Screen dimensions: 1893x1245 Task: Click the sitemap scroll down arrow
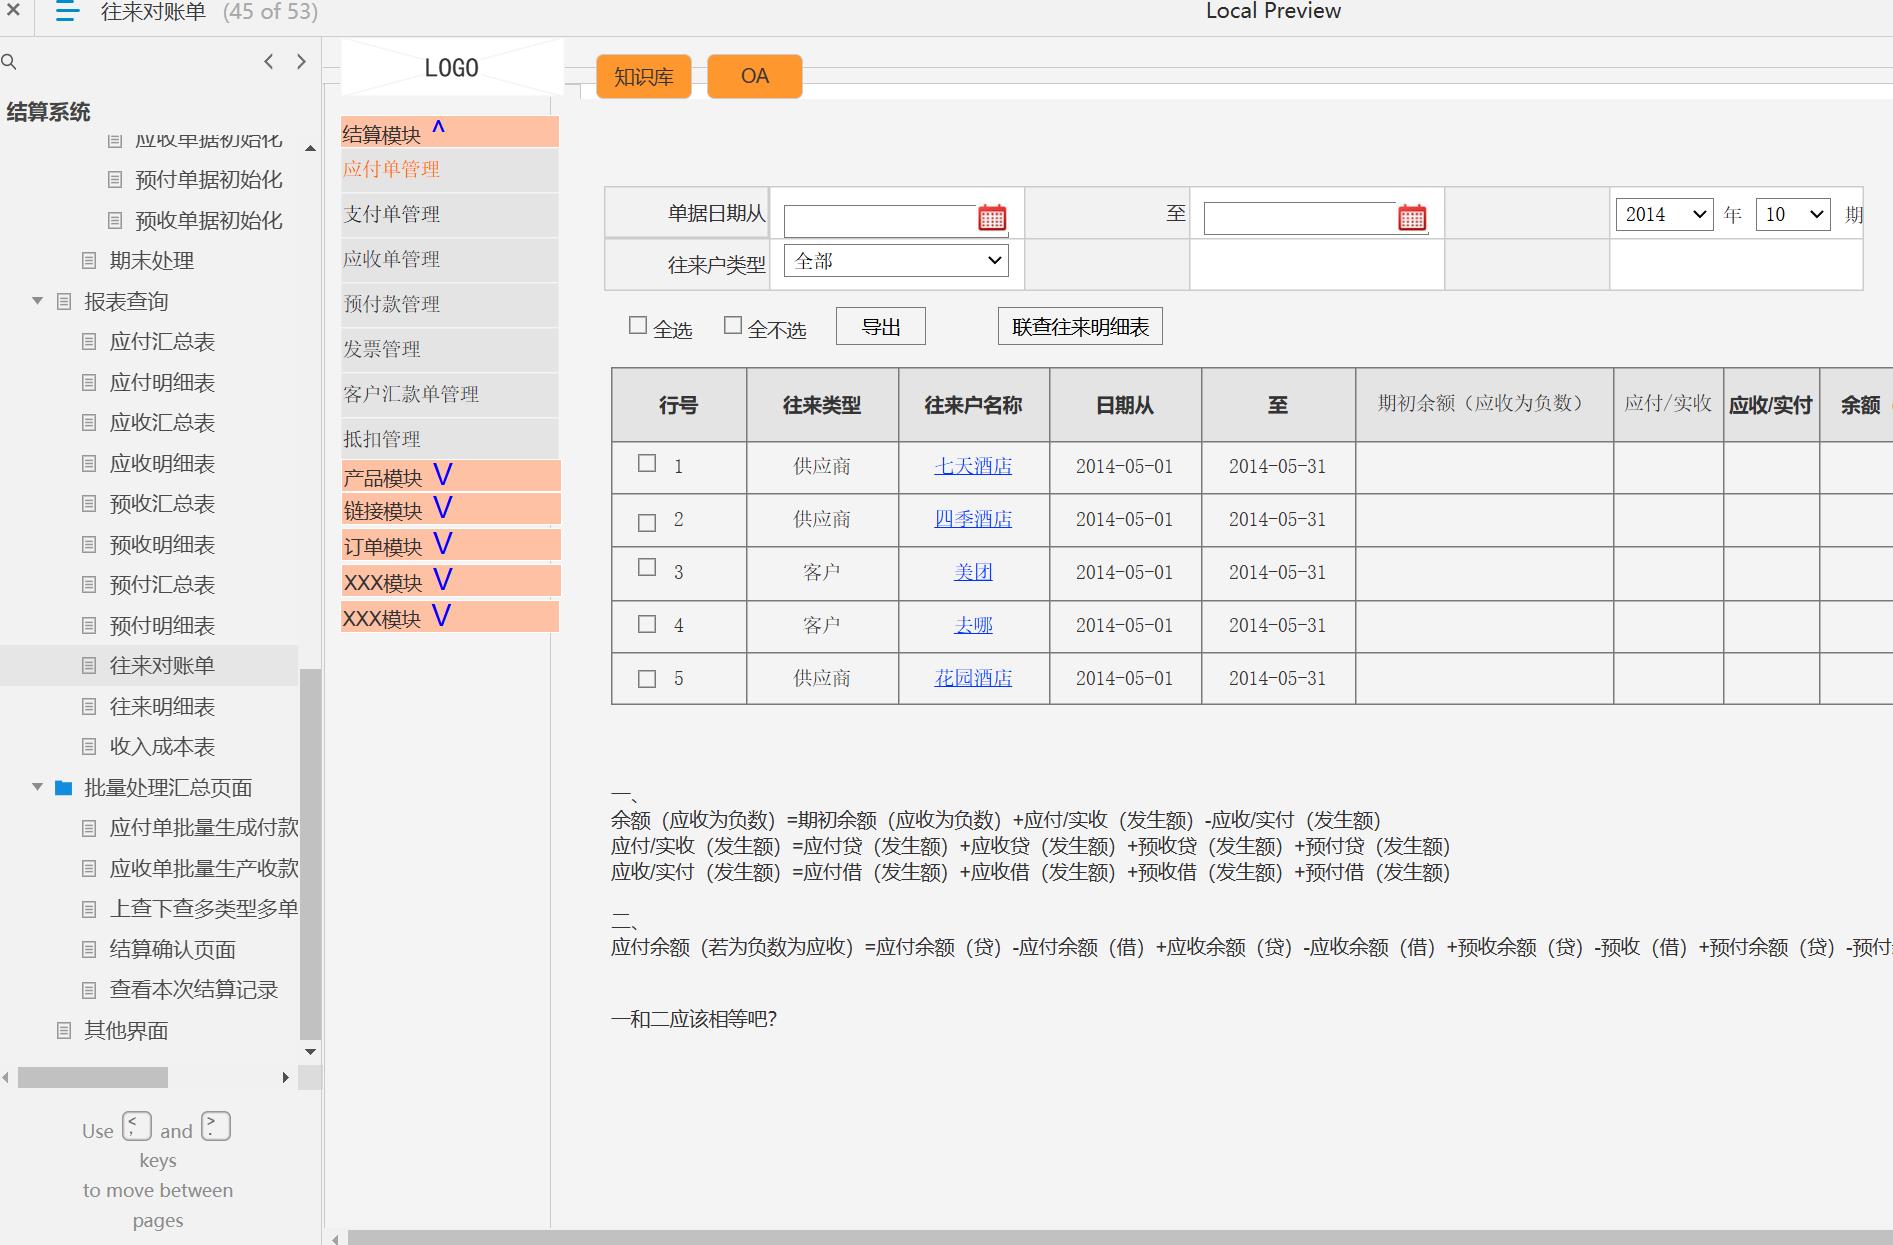pos(310,1052)
